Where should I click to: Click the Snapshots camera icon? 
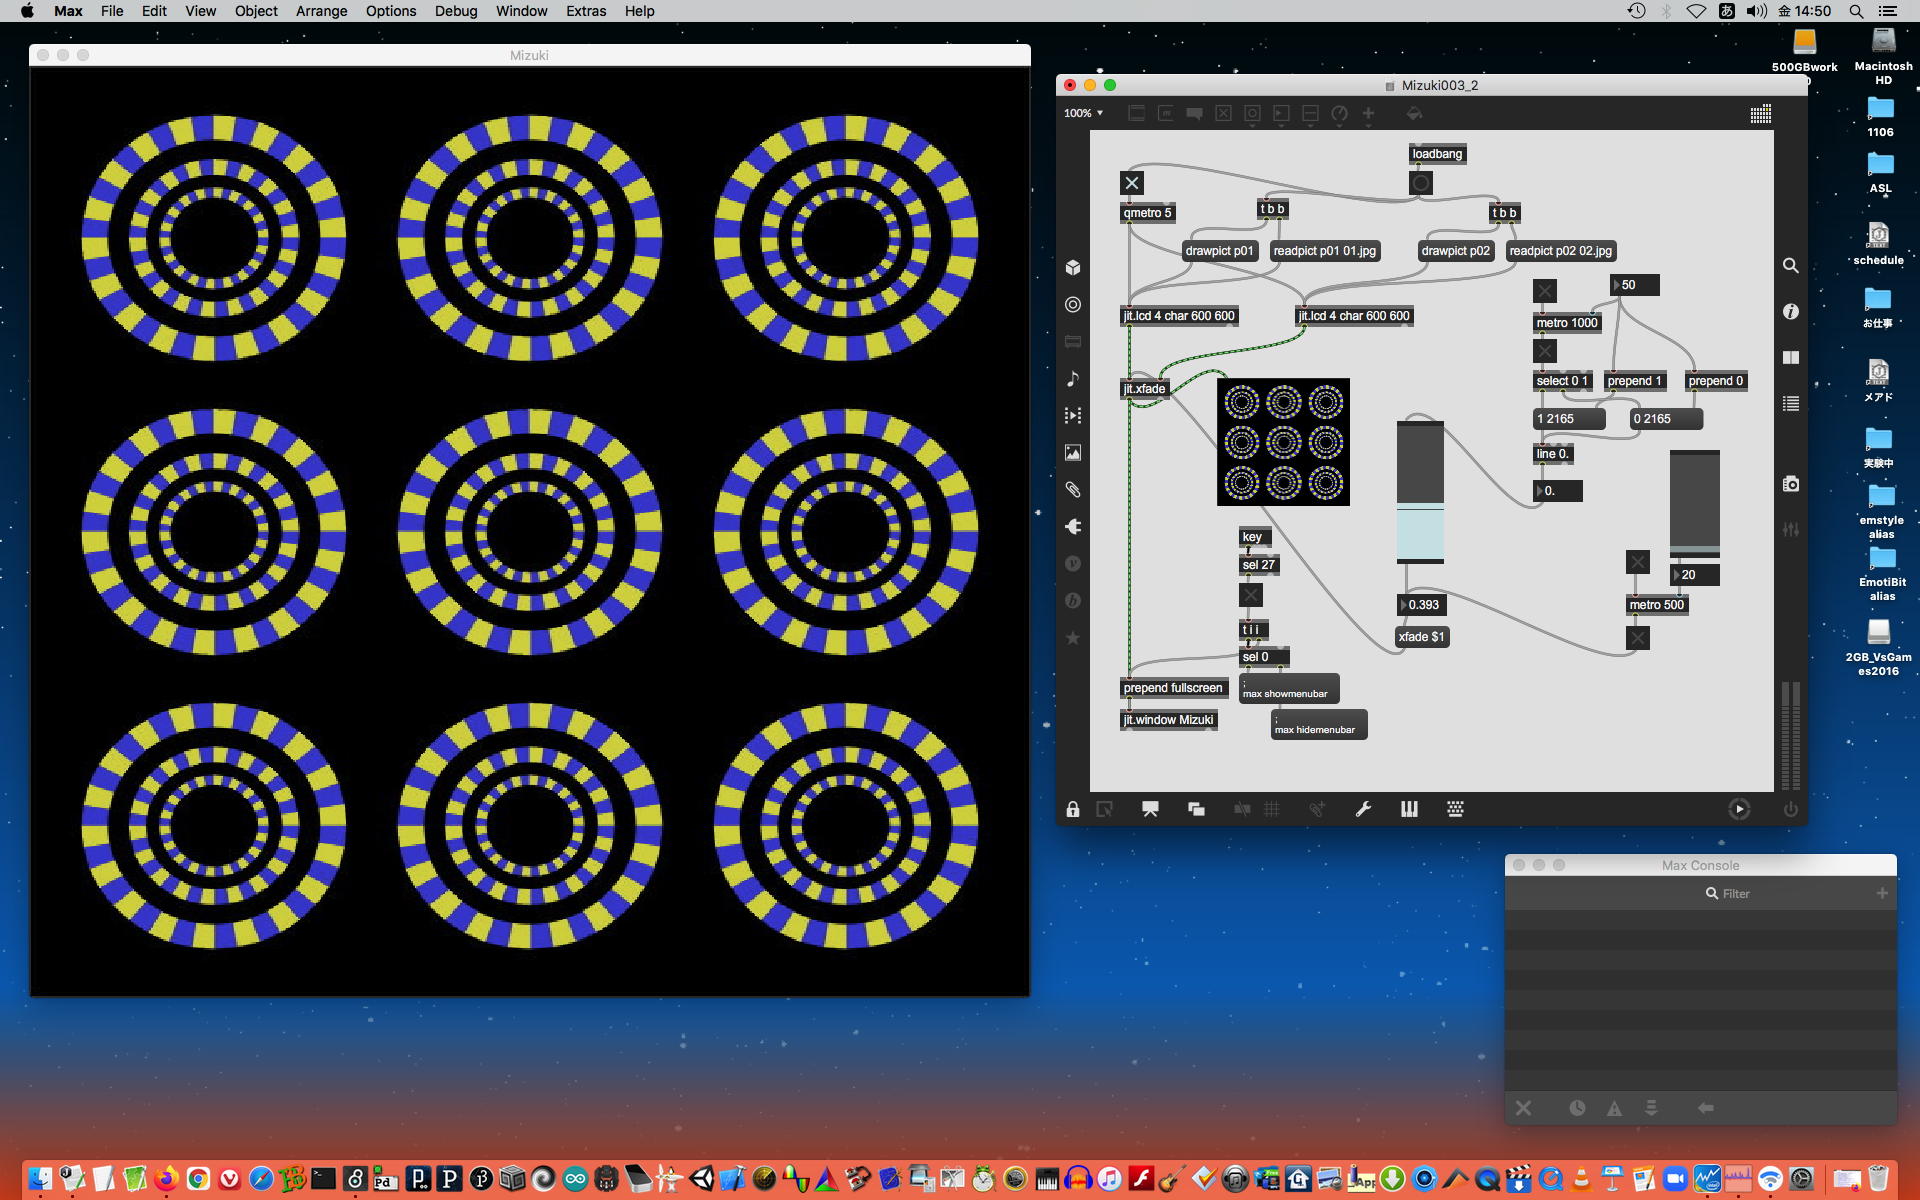[x=1791, y=484]
